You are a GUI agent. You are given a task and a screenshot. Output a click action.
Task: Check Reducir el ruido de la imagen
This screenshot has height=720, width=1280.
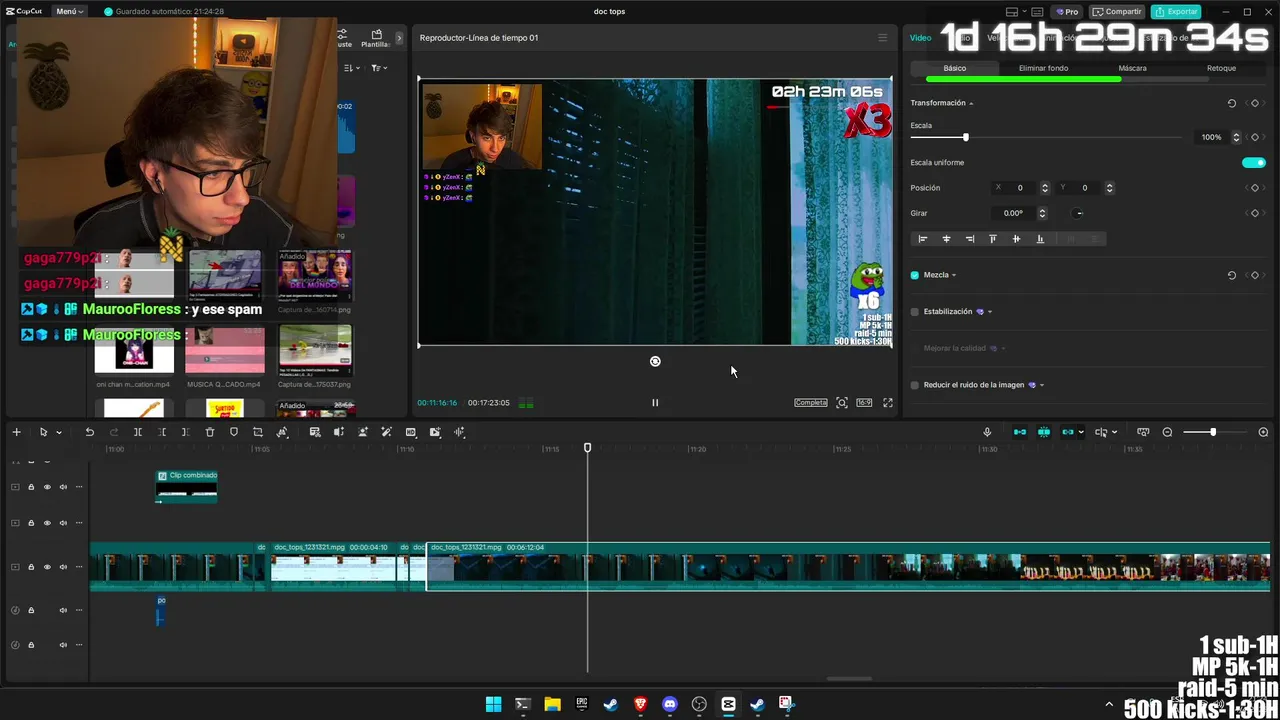click(915, 385)
